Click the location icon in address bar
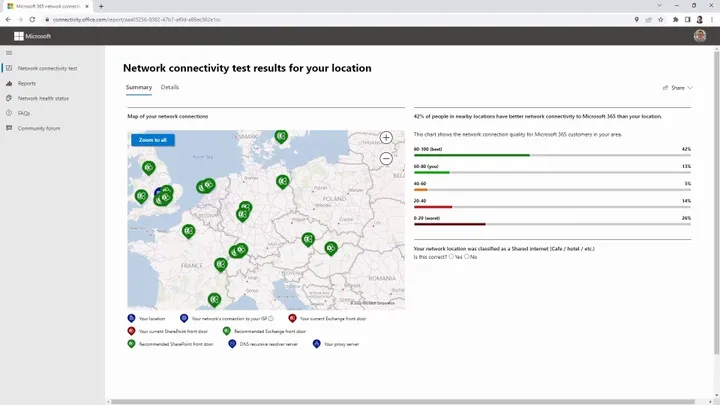 tap(636, 19)
